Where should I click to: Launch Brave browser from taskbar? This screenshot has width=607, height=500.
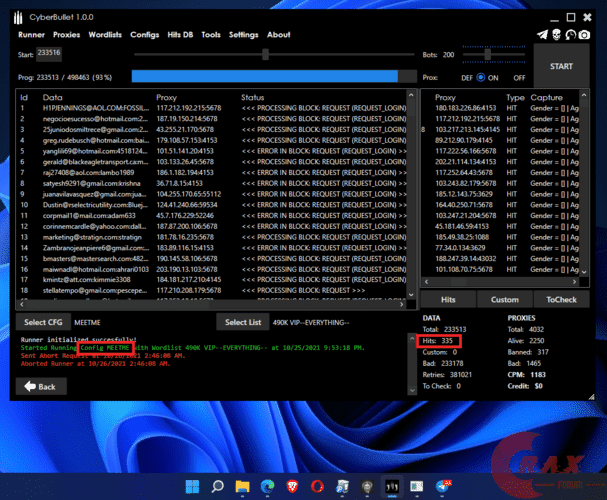coord(292,486)
